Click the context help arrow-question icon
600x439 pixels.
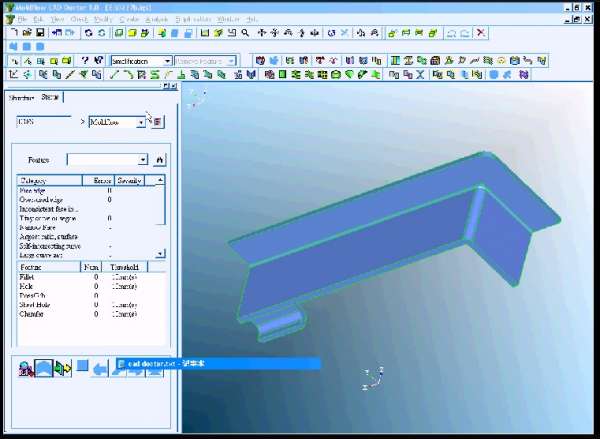[x=98, y=60]
